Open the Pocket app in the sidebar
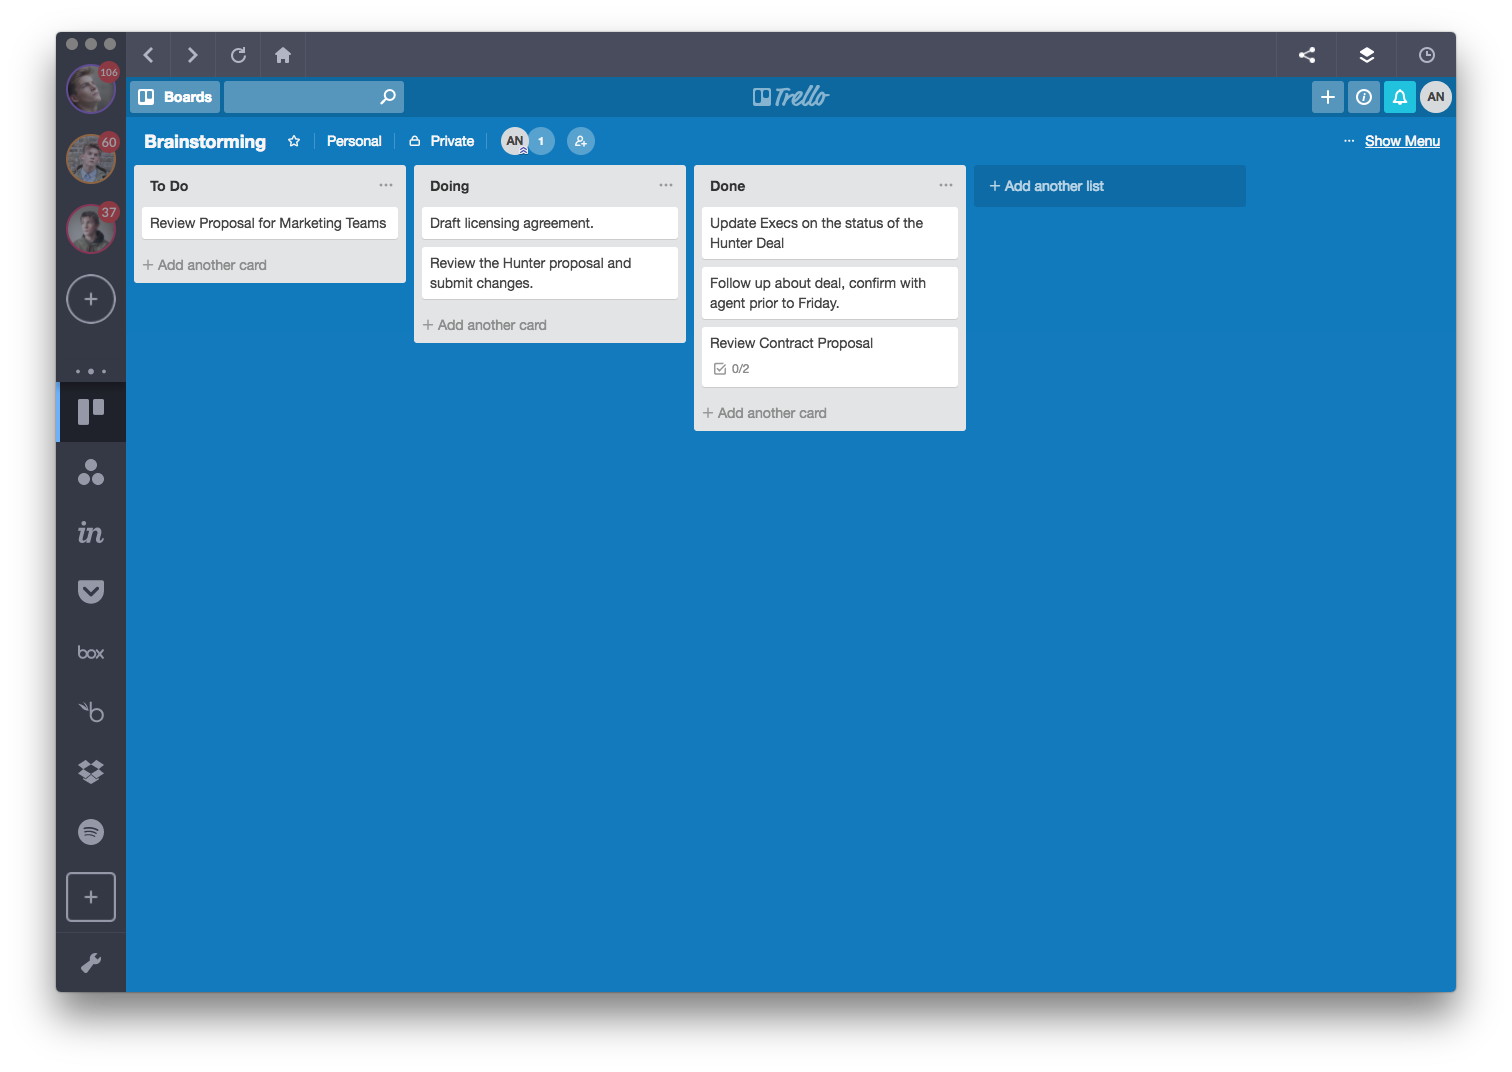 (x=91, y=592)
